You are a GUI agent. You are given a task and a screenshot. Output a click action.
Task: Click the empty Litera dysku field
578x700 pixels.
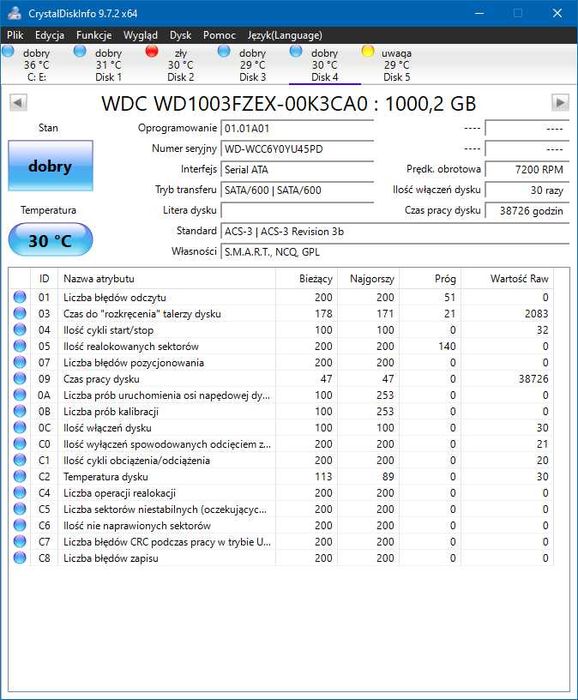pos(297,211)
